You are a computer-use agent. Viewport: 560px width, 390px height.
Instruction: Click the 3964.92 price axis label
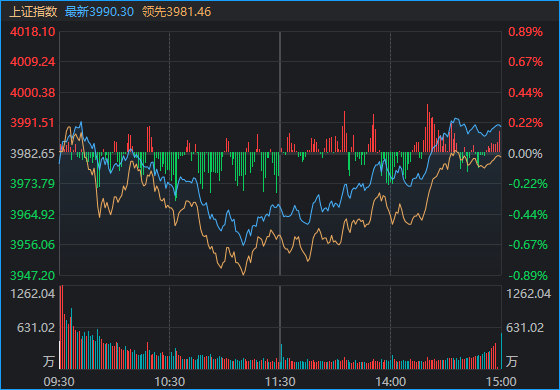tap(32, 215)
